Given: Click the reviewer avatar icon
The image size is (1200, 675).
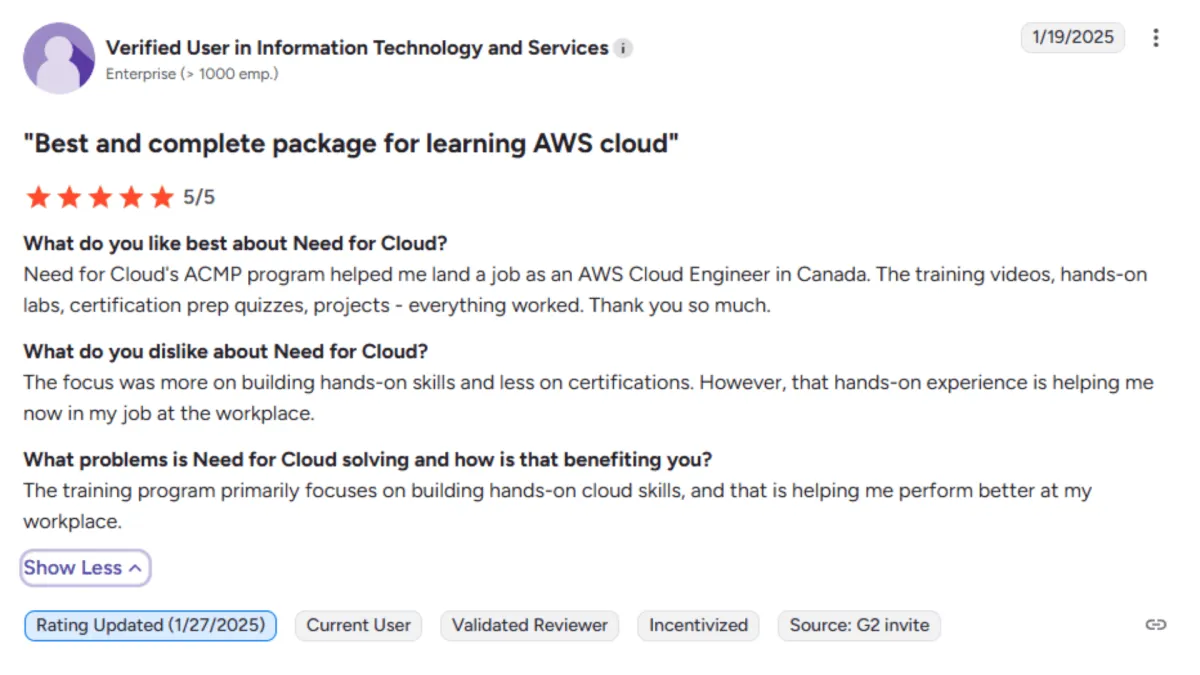Looking at the screenshot, I should click(59, 58).
